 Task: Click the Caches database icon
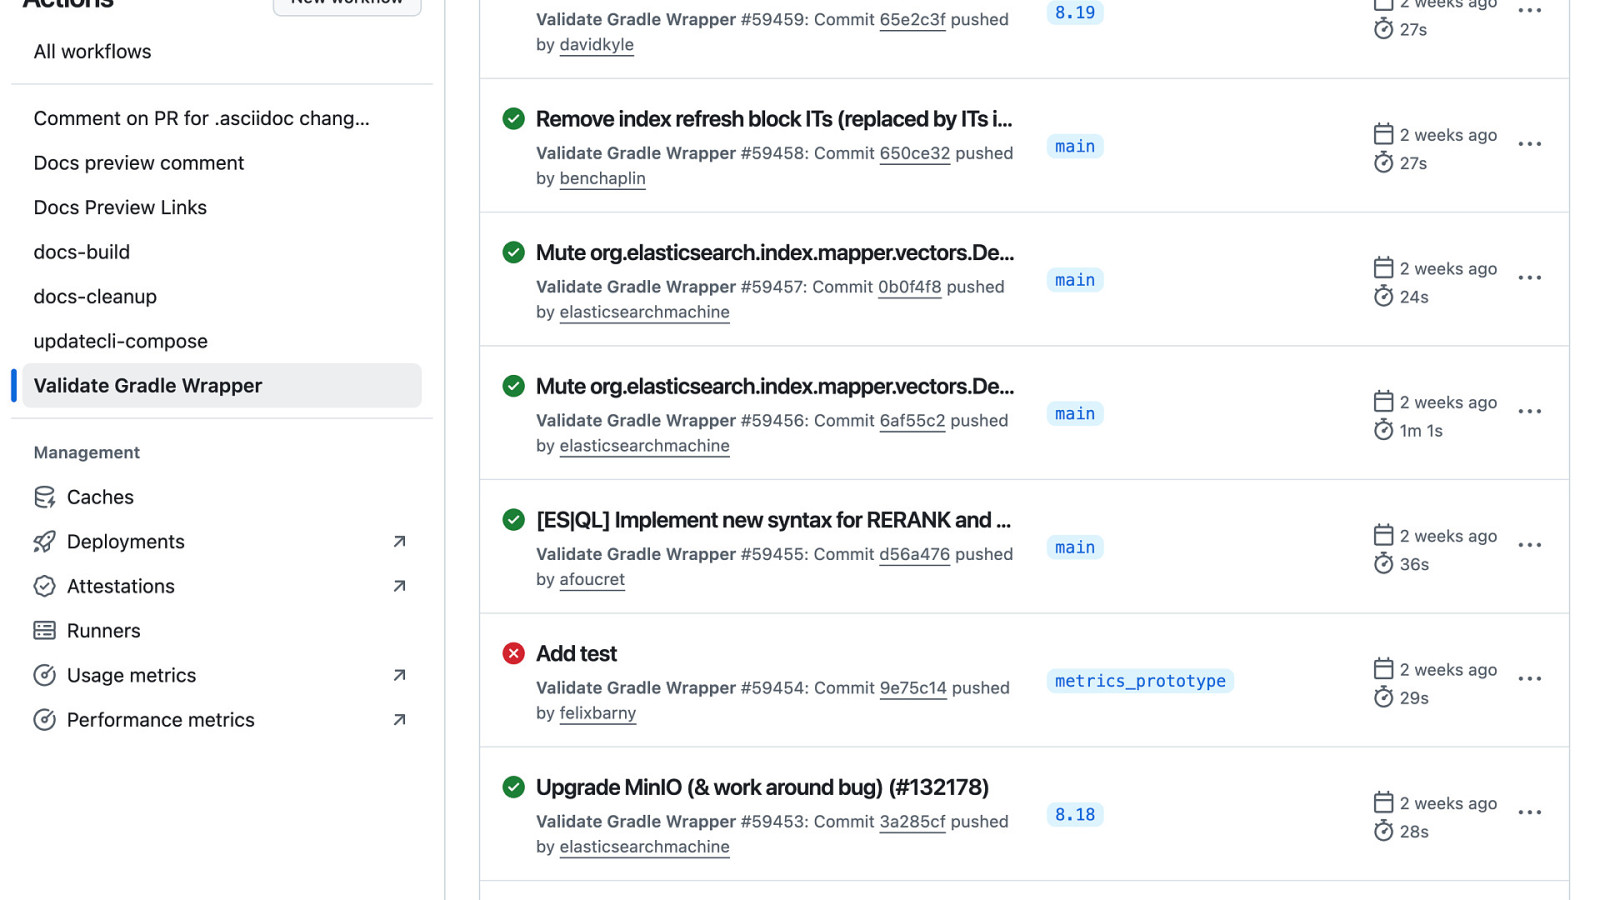(x=44, y=497)
